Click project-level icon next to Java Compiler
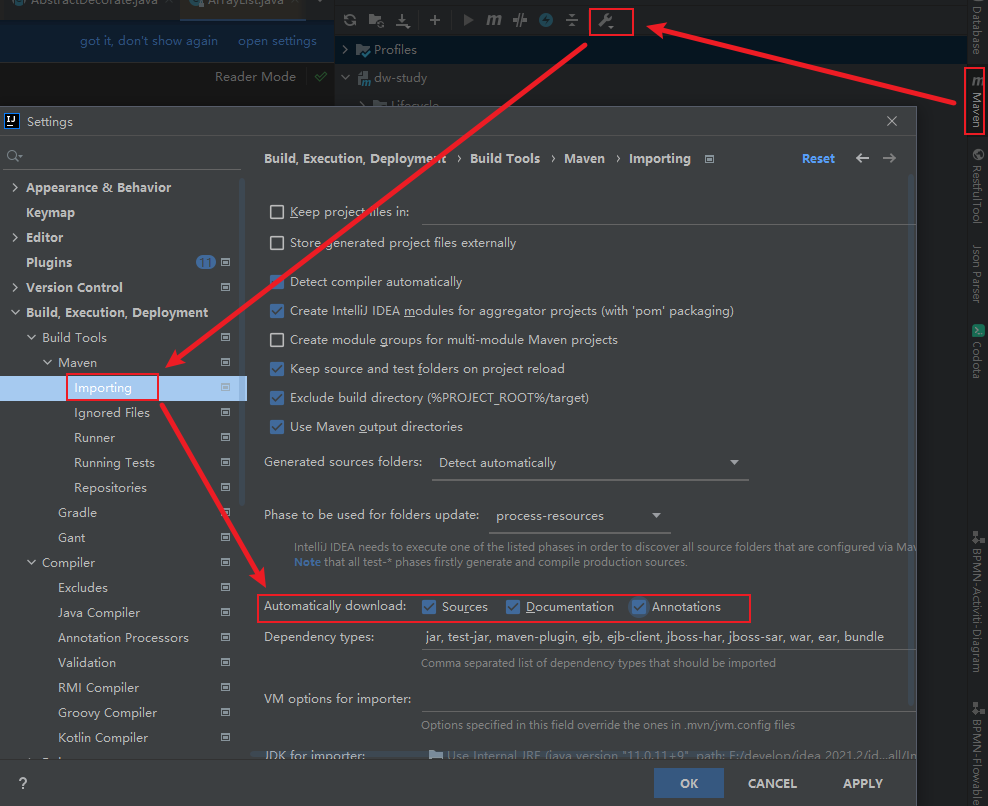 pos(226,613)
